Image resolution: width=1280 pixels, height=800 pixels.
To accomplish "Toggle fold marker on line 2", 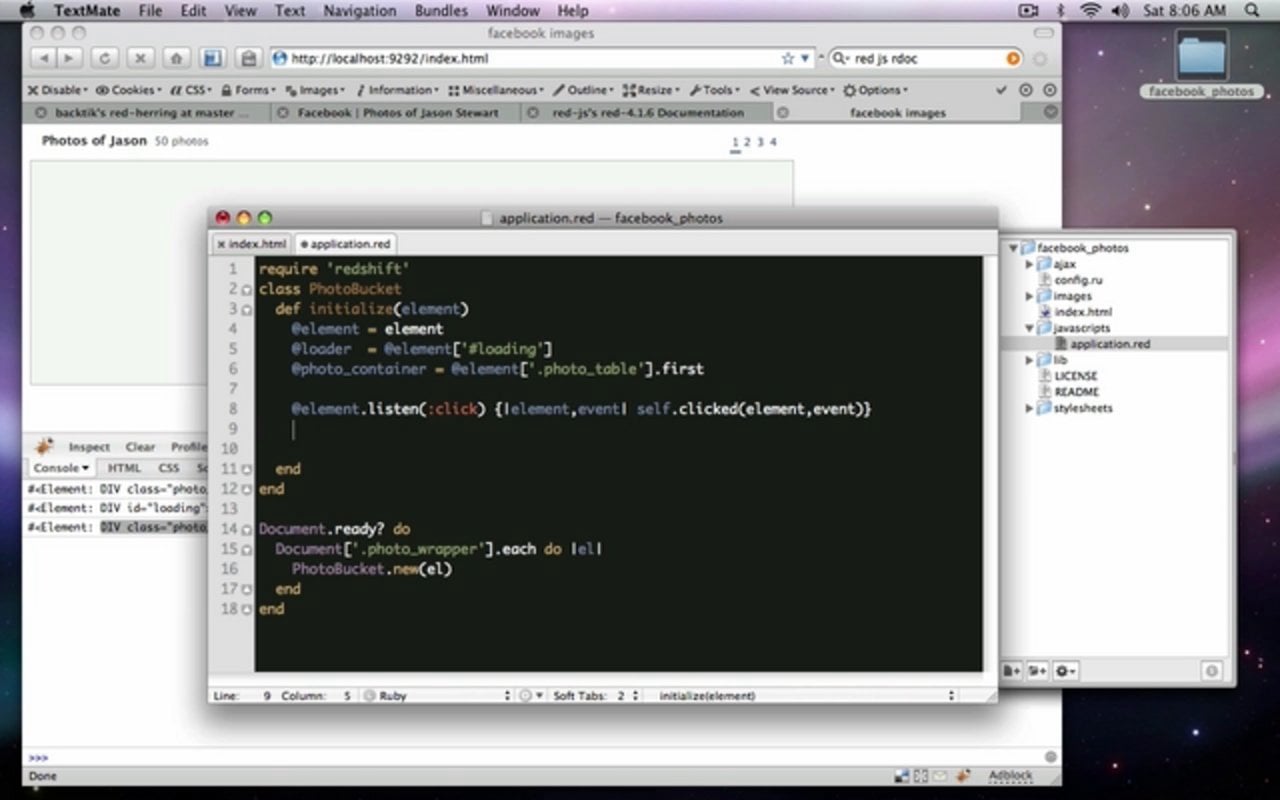I will click(x=247, y=290).
